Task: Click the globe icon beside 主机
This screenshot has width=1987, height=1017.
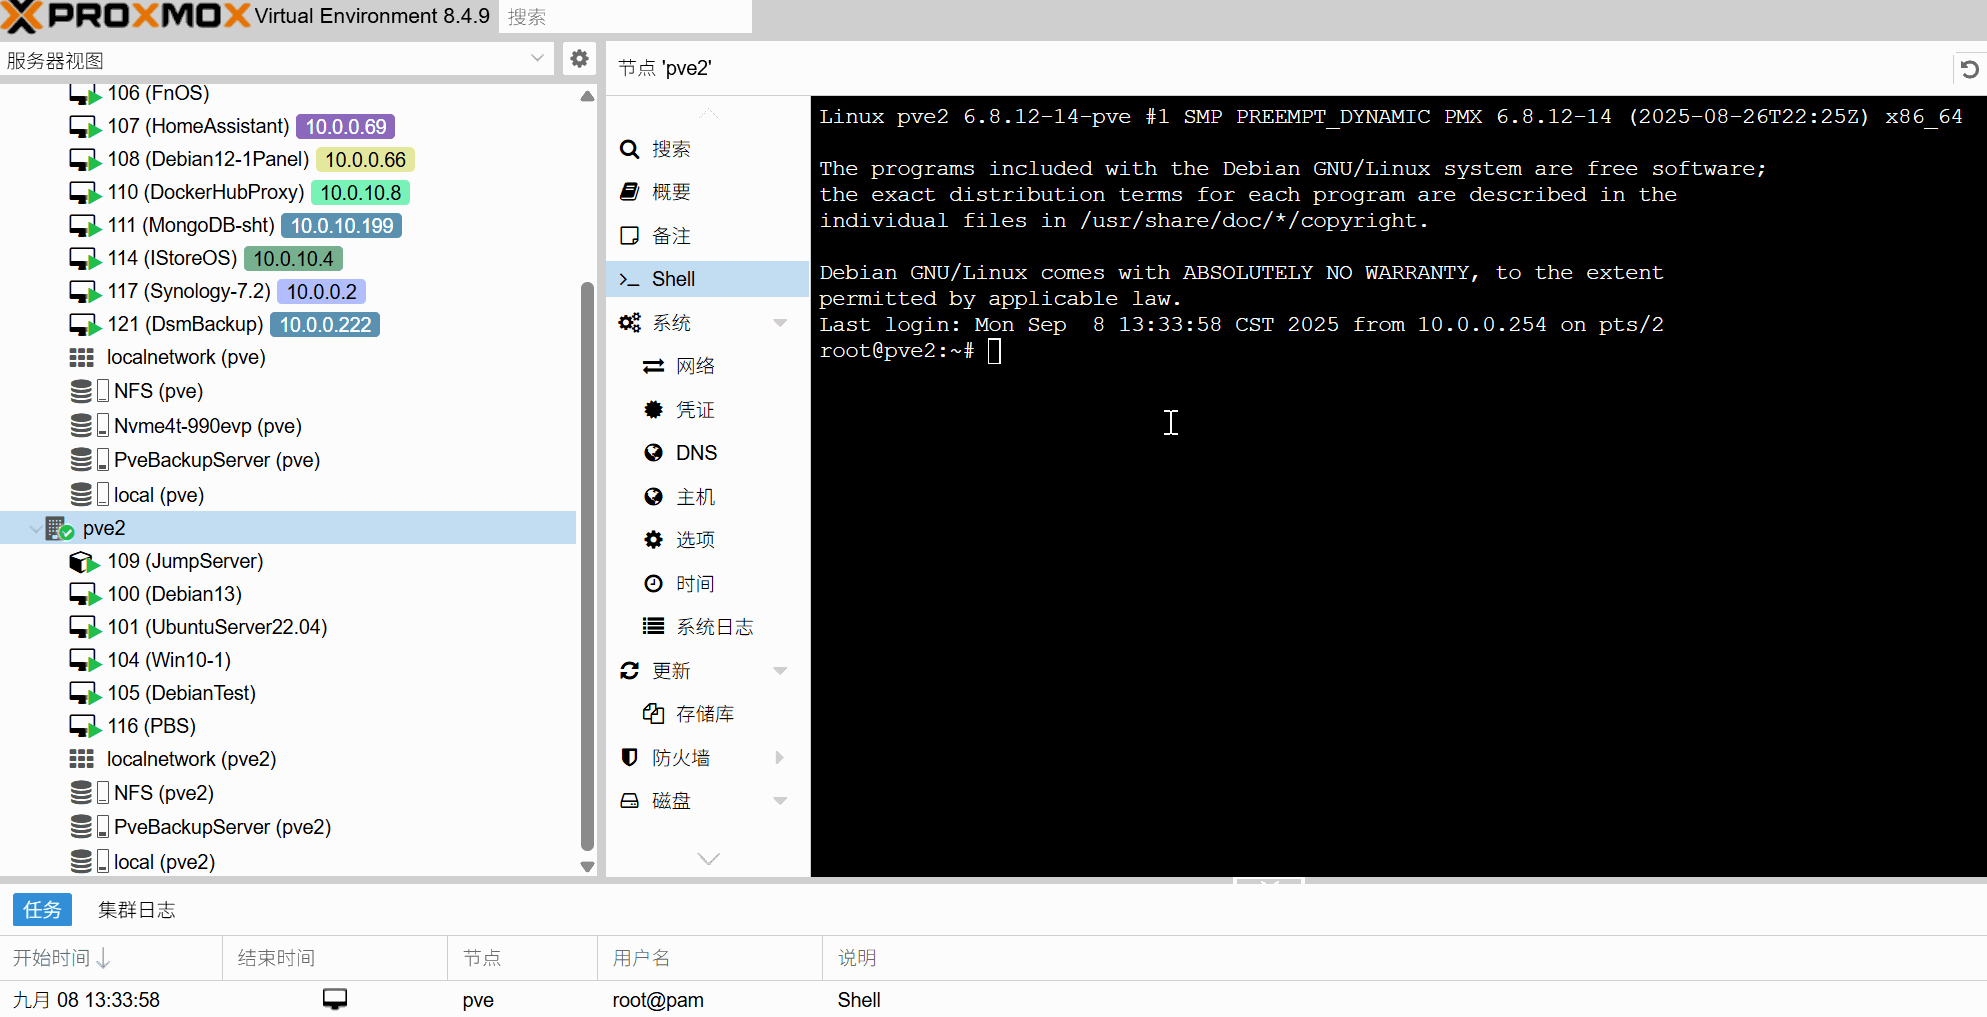Action: coord(653,497)
